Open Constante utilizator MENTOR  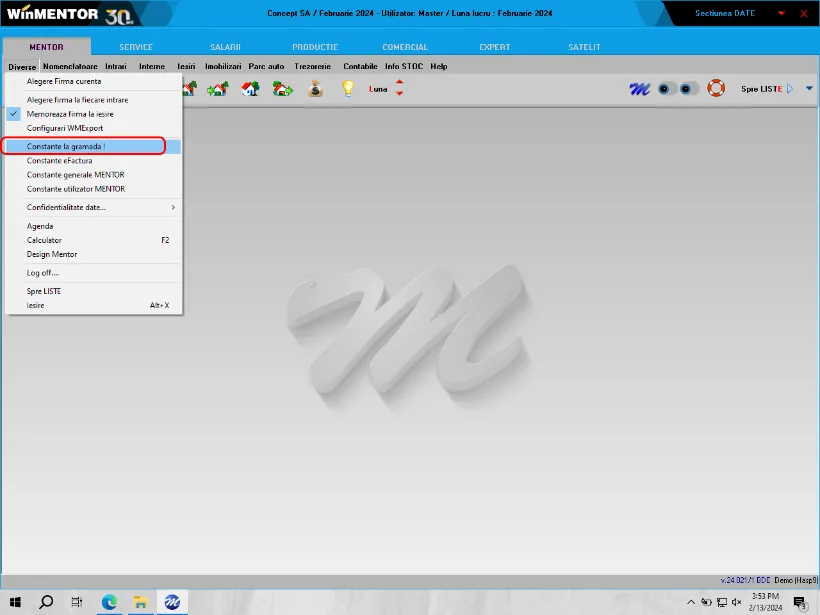[x=94, y=189]
